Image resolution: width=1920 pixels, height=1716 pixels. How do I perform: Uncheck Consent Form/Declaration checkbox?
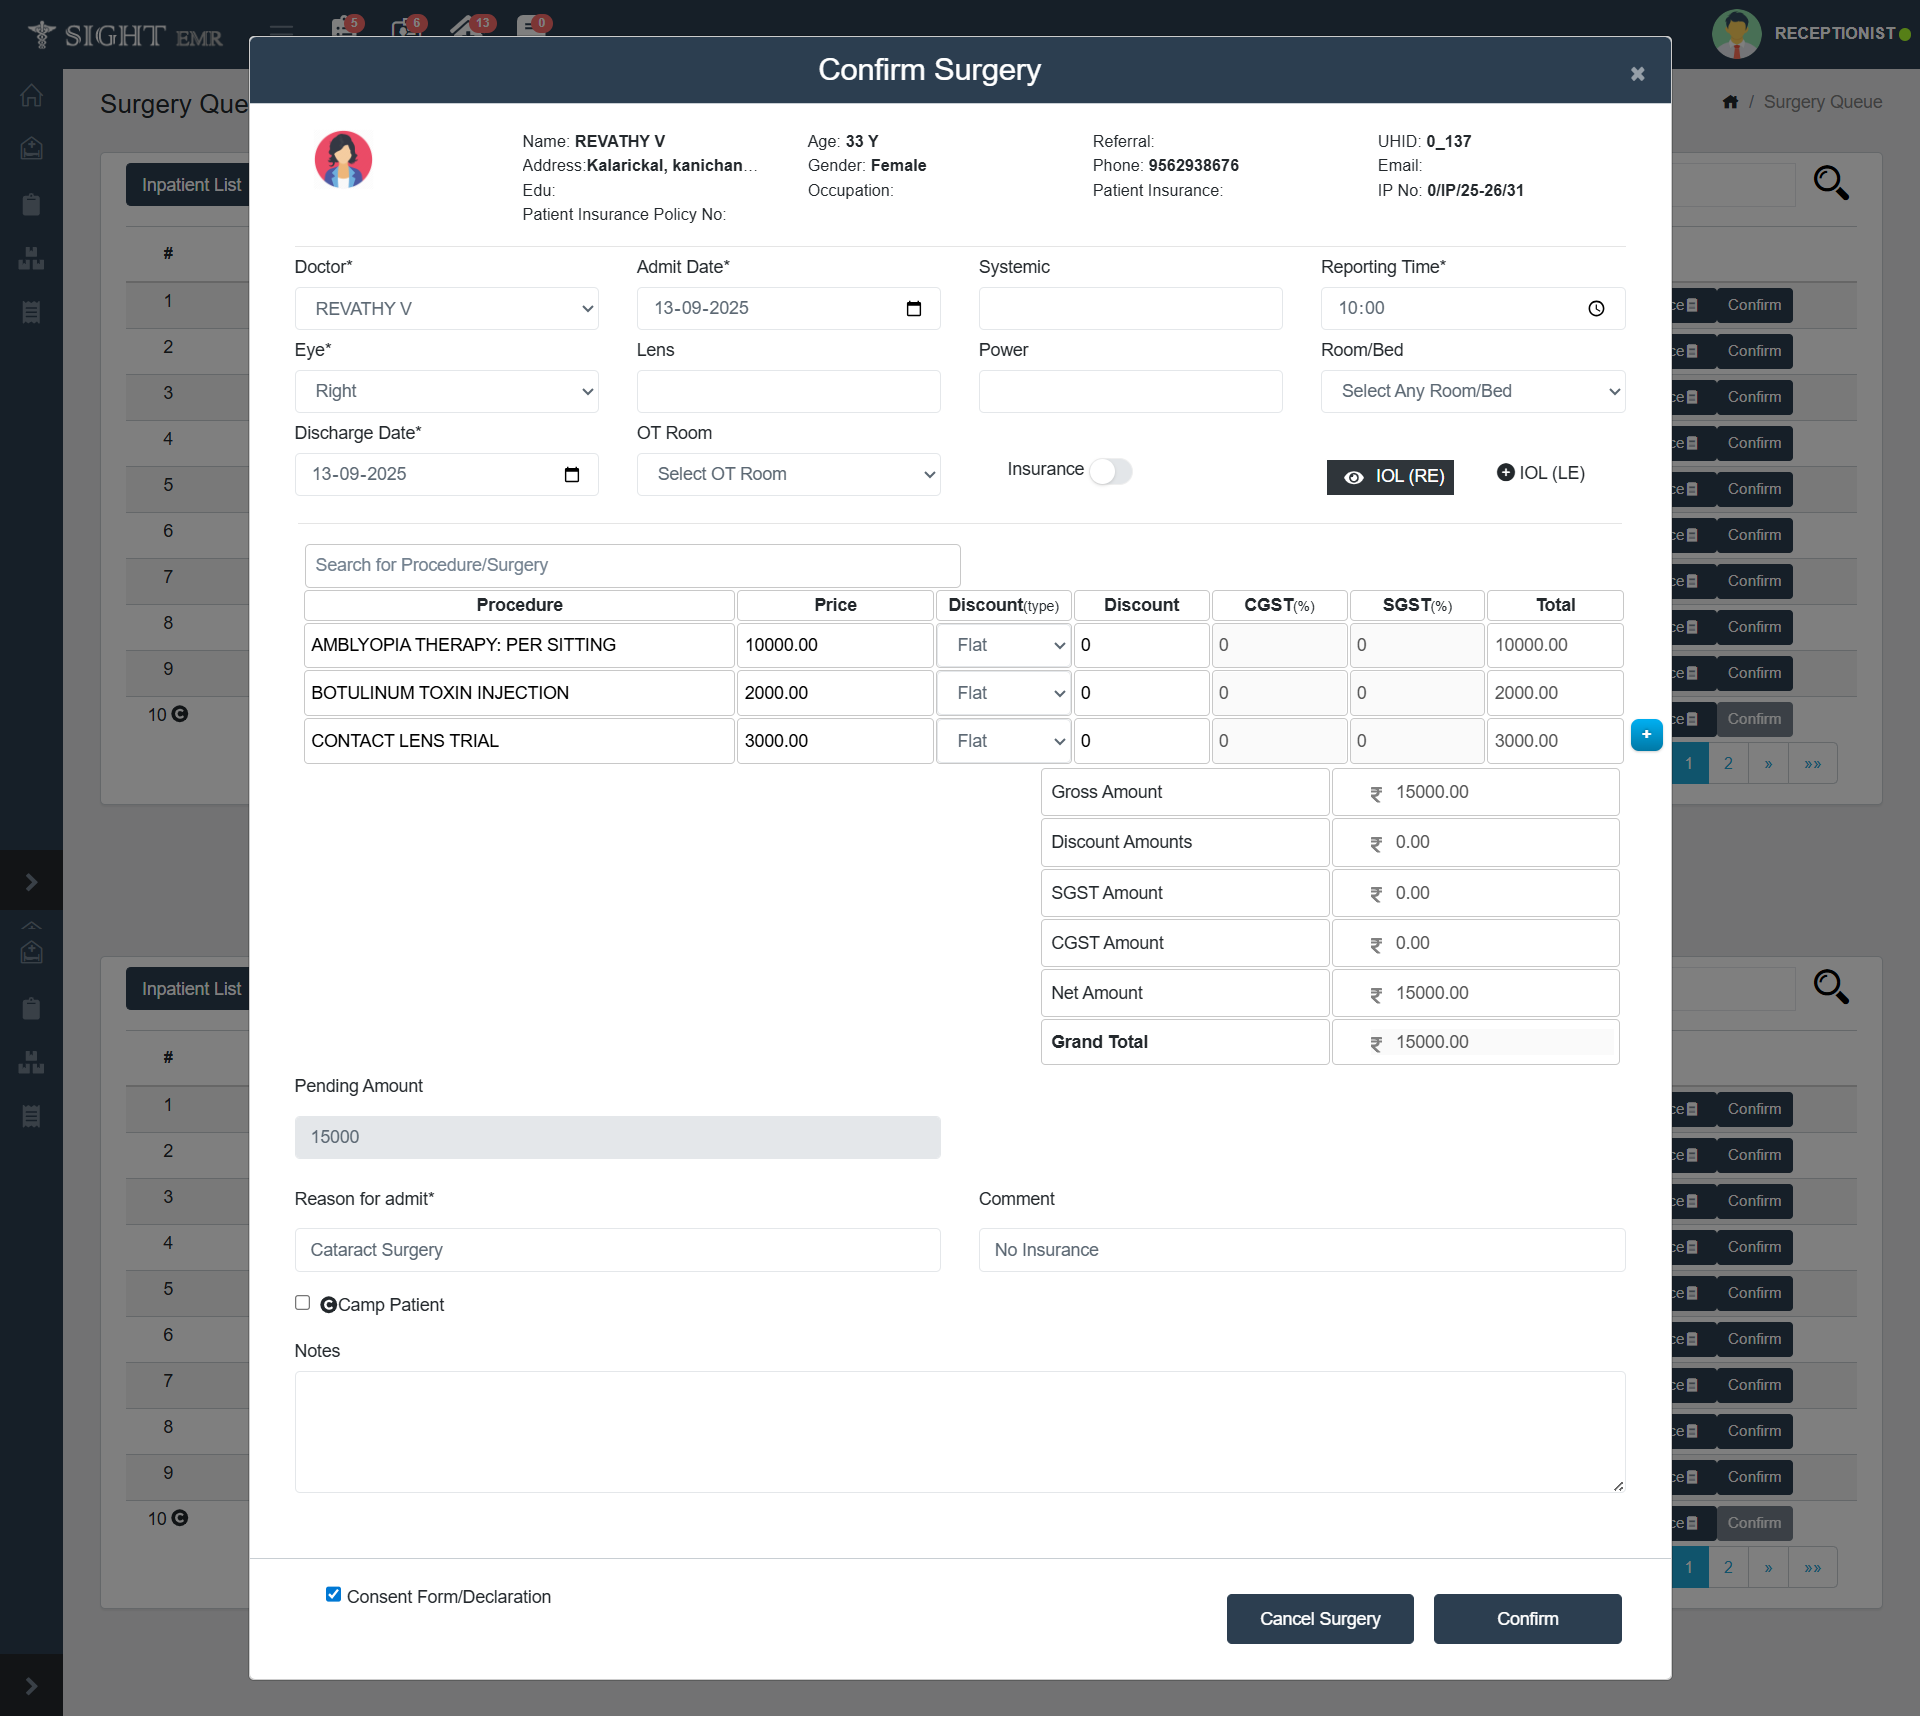[333, 1594]
